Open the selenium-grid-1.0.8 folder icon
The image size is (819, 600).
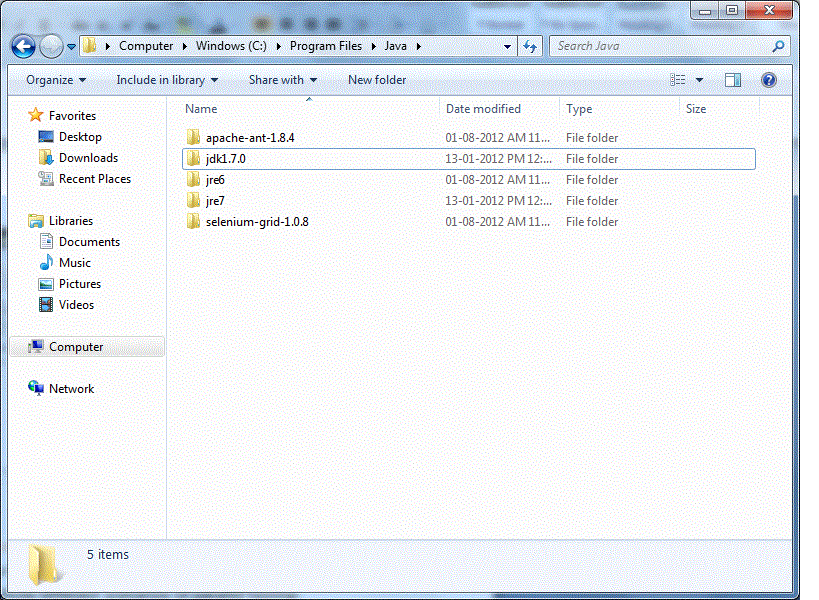pyautogui.click(x=193, y=221)
